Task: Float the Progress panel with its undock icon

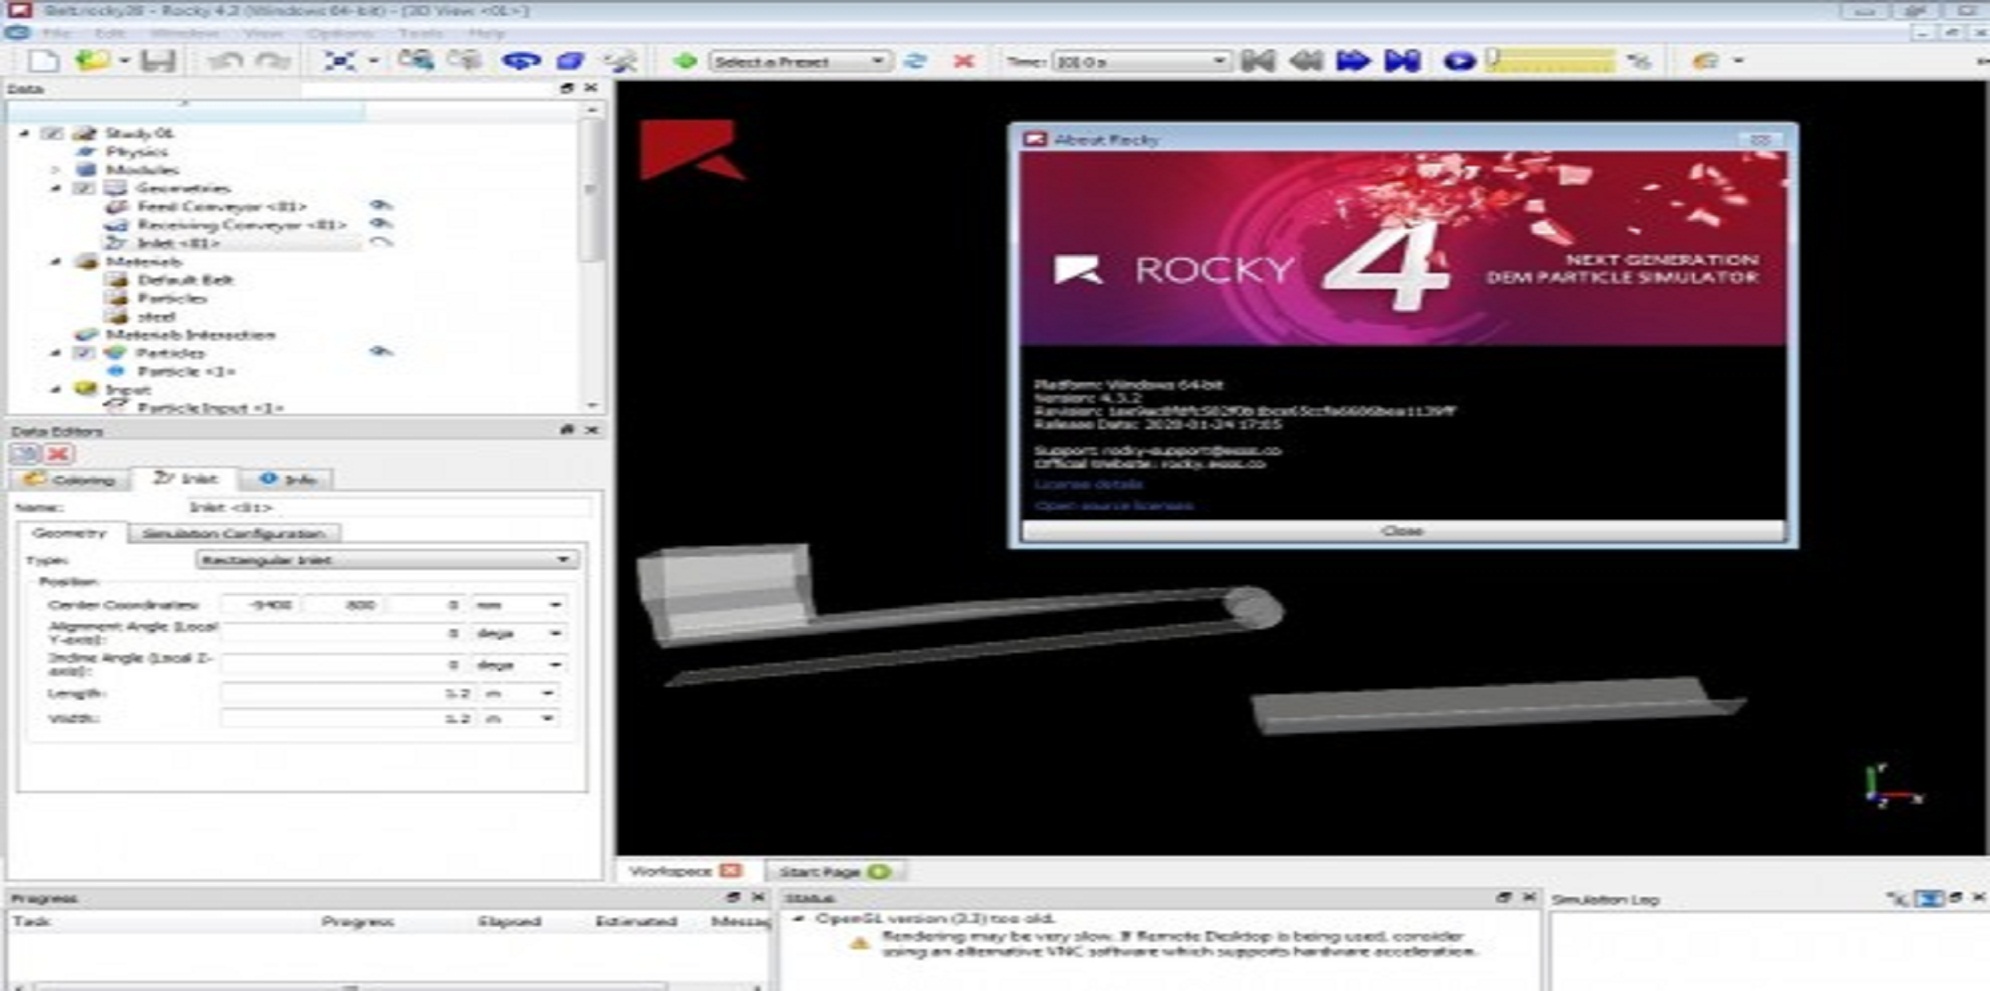Action: pyautogui.click(x=734, y=898)
